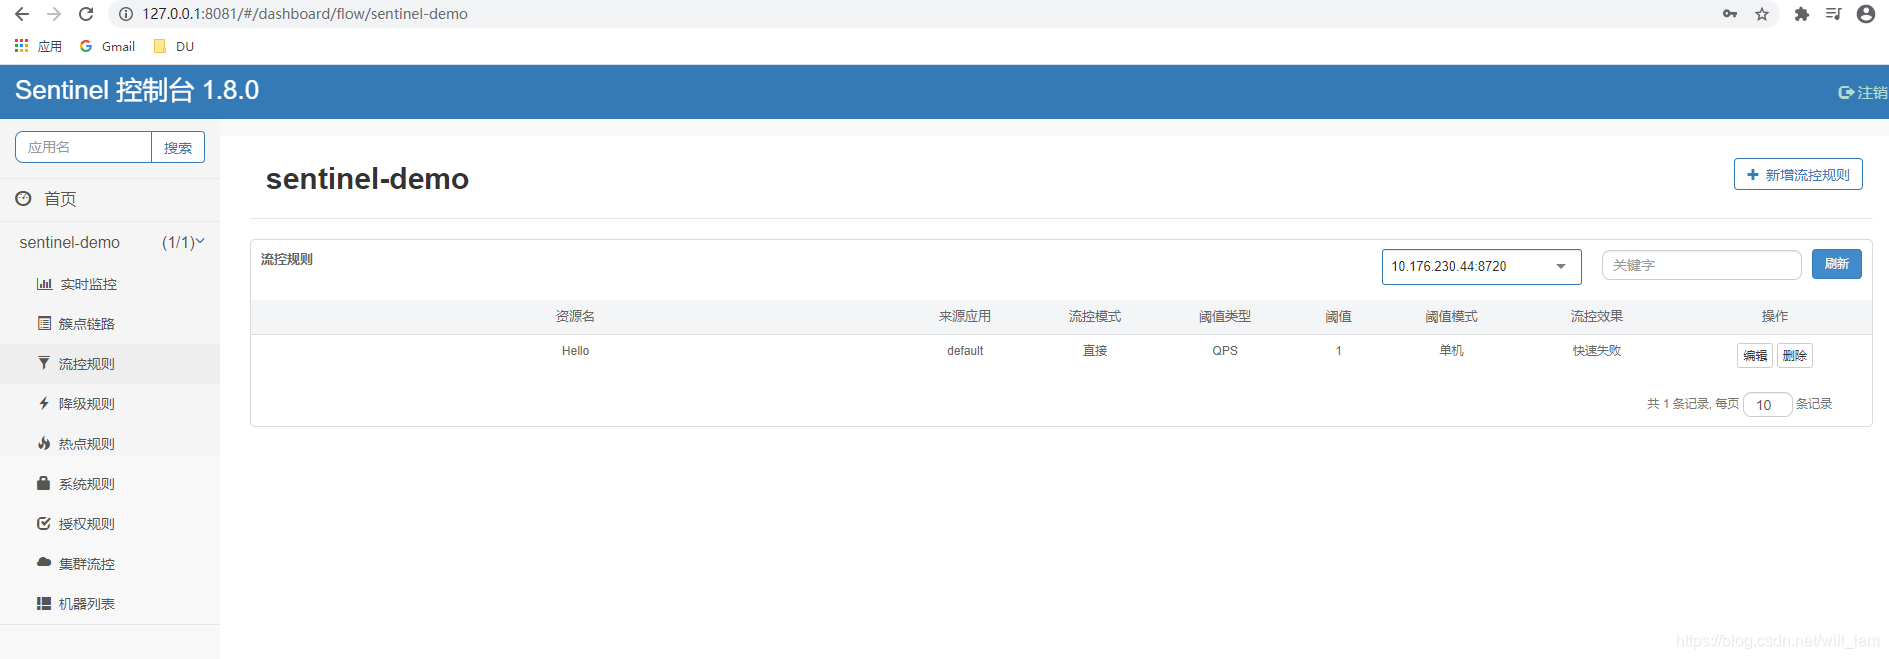This screenshot has width=1889, height=659.
Task: Click the page size field showing 10
Action: 1767,404
